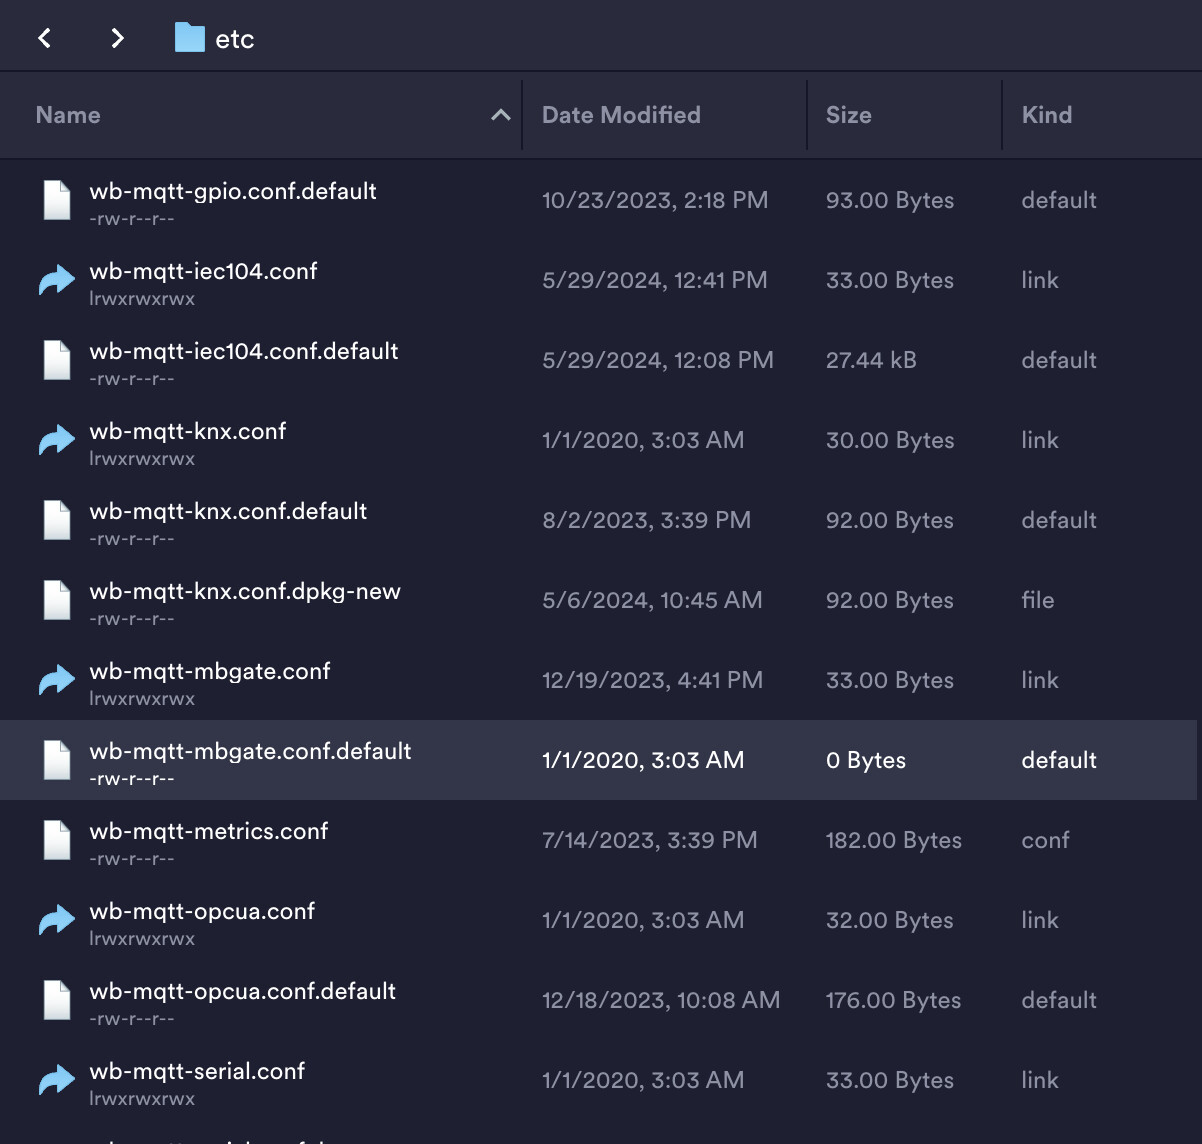
Task: Click link arrow icon of wb-mqtt-iec104.conf
Action: pos(57,280)
